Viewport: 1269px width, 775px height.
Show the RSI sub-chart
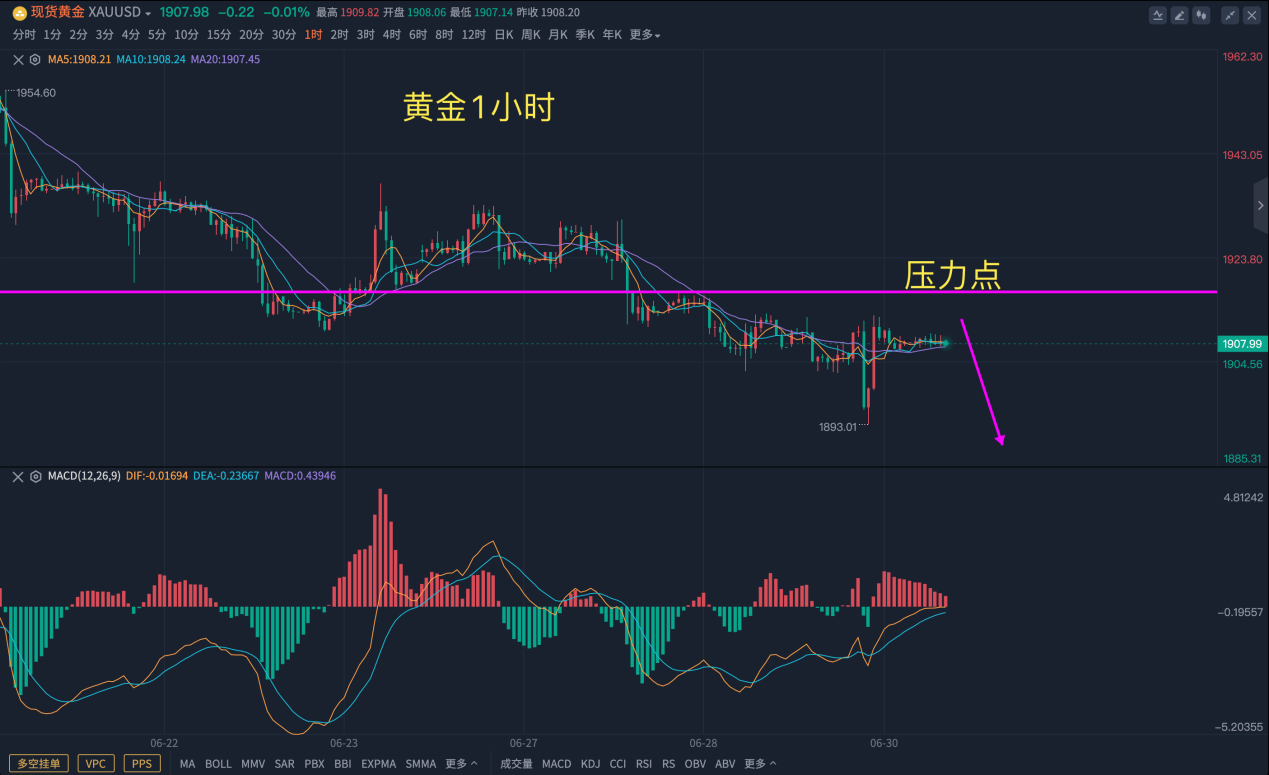[644, 764]
